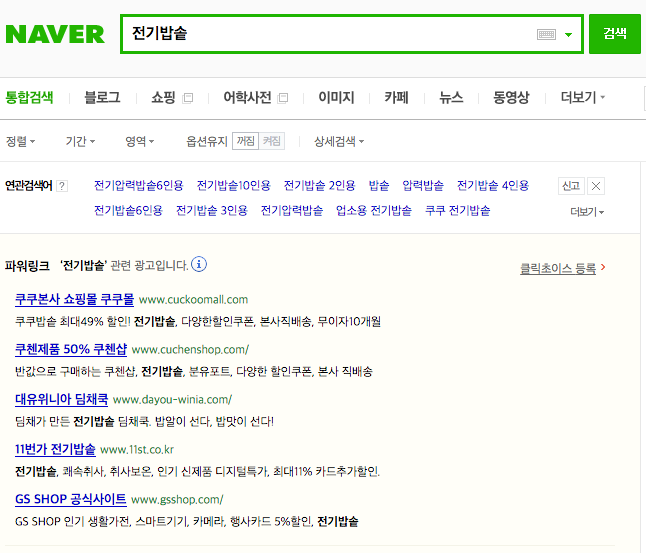Click the www.cuckoomall.com URL
Viewport: 646px width, 553px height.
coord(193,300)
